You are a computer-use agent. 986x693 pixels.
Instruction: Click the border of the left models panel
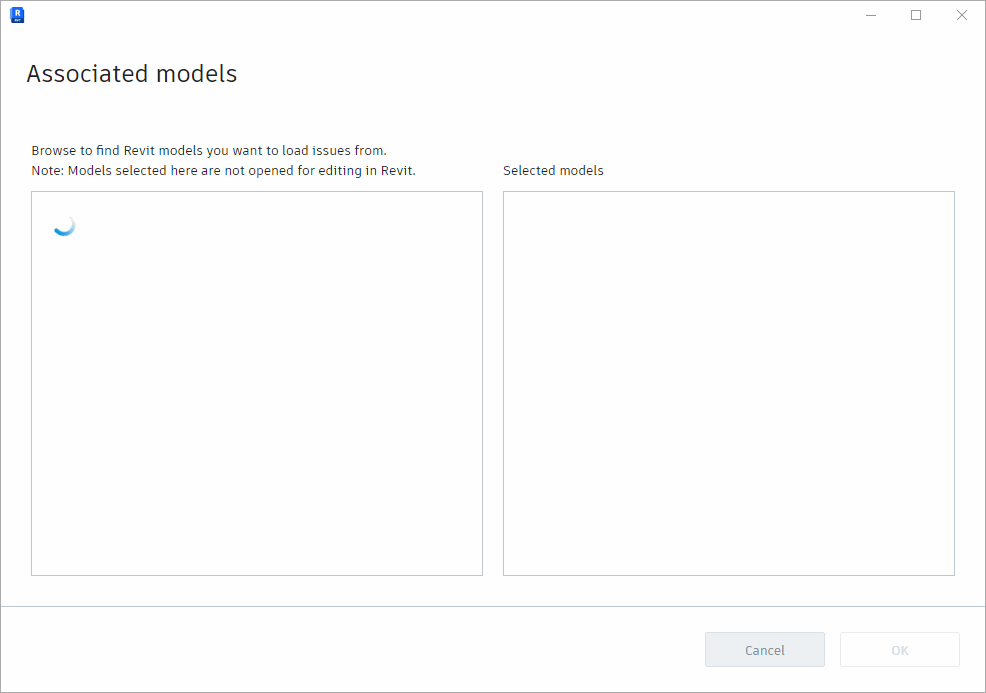point(31,383)
